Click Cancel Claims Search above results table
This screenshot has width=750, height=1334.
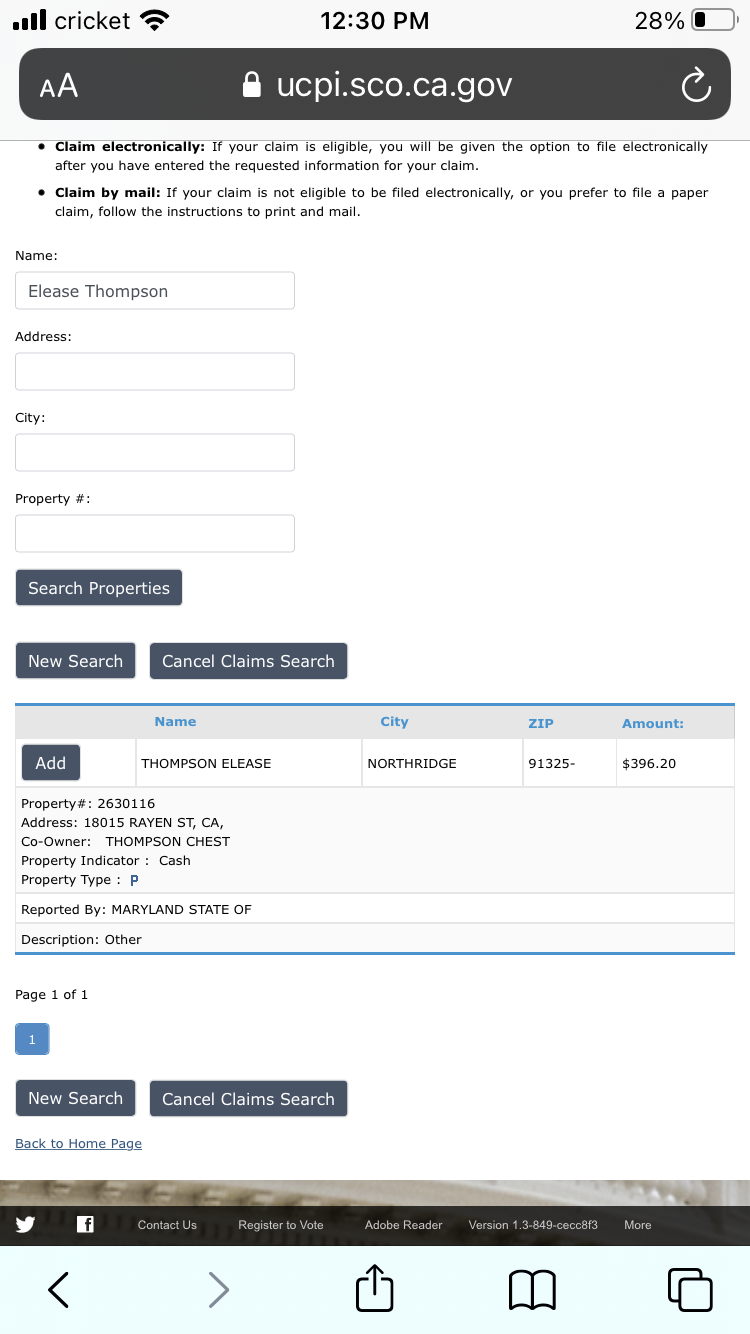click(248, 661)
